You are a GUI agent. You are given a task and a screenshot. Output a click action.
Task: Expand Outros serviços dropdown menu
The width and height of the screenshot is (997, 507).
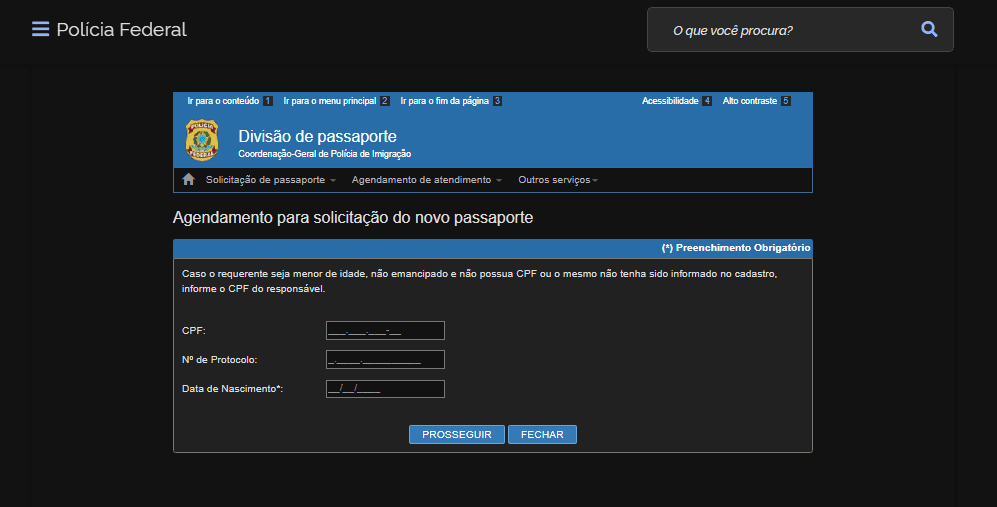click(557, 180)
